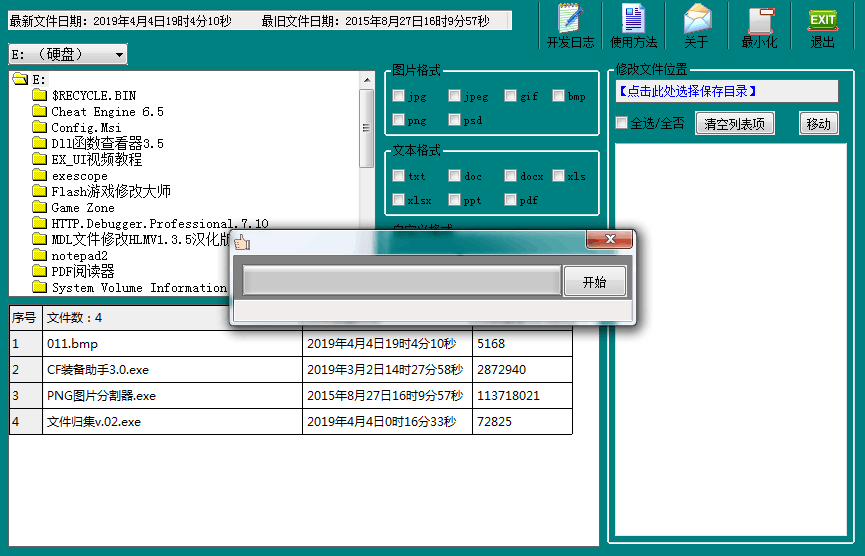Check the psd format checkbox
The image size is (865, 556).
coord(454,119)
